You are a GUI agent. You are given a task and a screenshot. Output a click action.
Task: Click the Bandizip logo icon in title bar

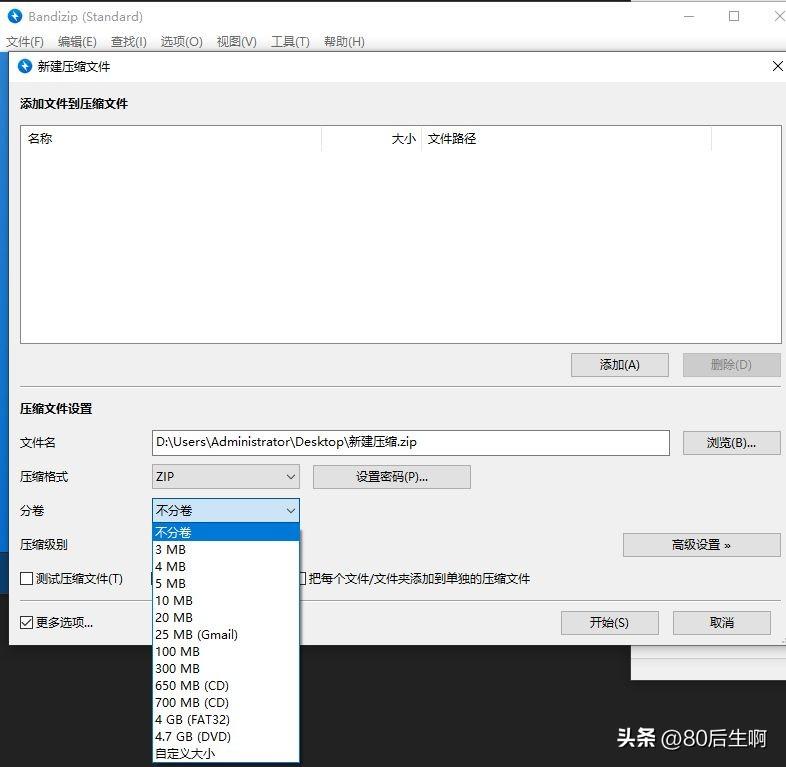(x=15, y=17)
